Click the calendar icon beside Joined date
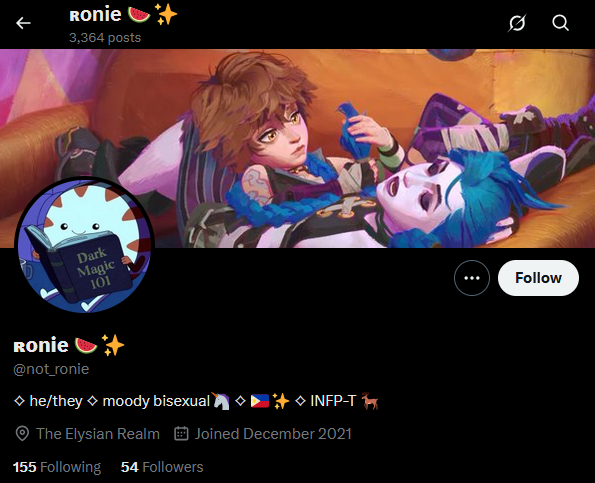 (181, 433)
